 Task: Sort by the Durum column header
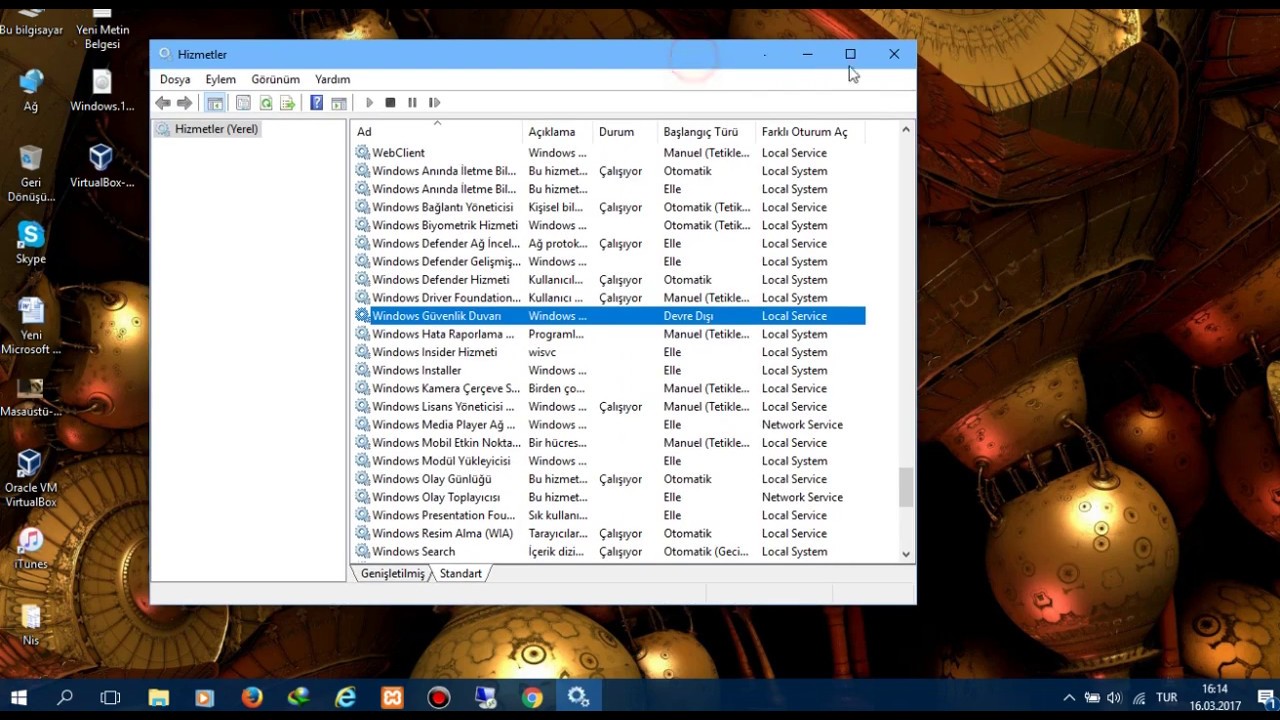(625, 132)
